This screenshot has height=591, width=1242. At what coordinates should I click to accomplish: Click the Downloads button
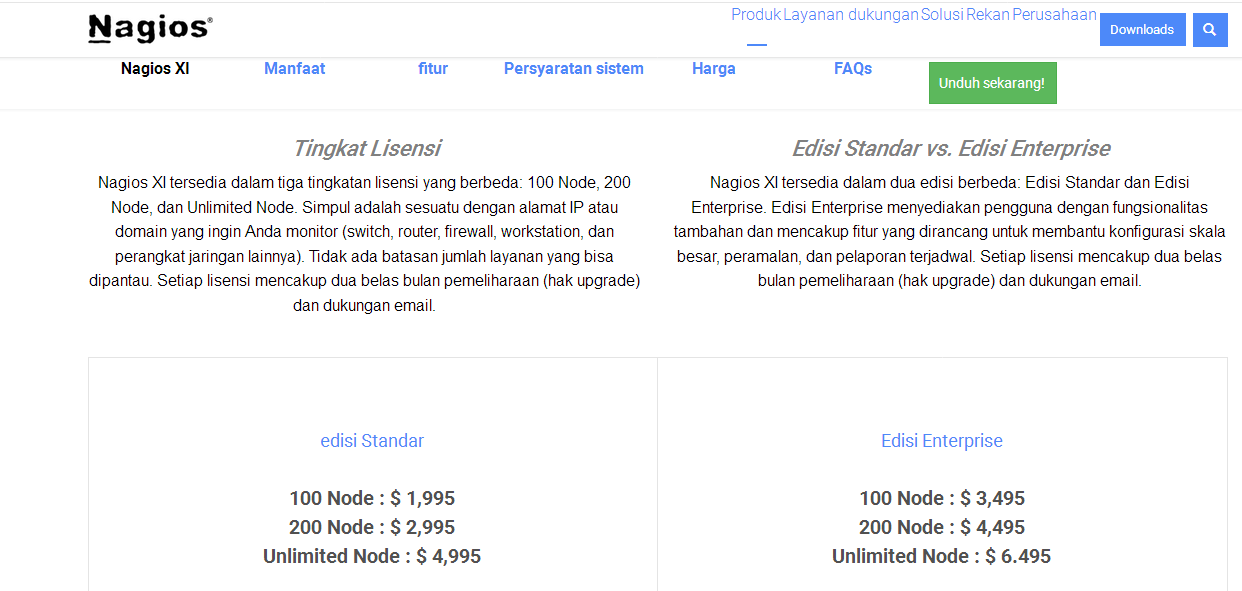click(x=1141, y=30)
